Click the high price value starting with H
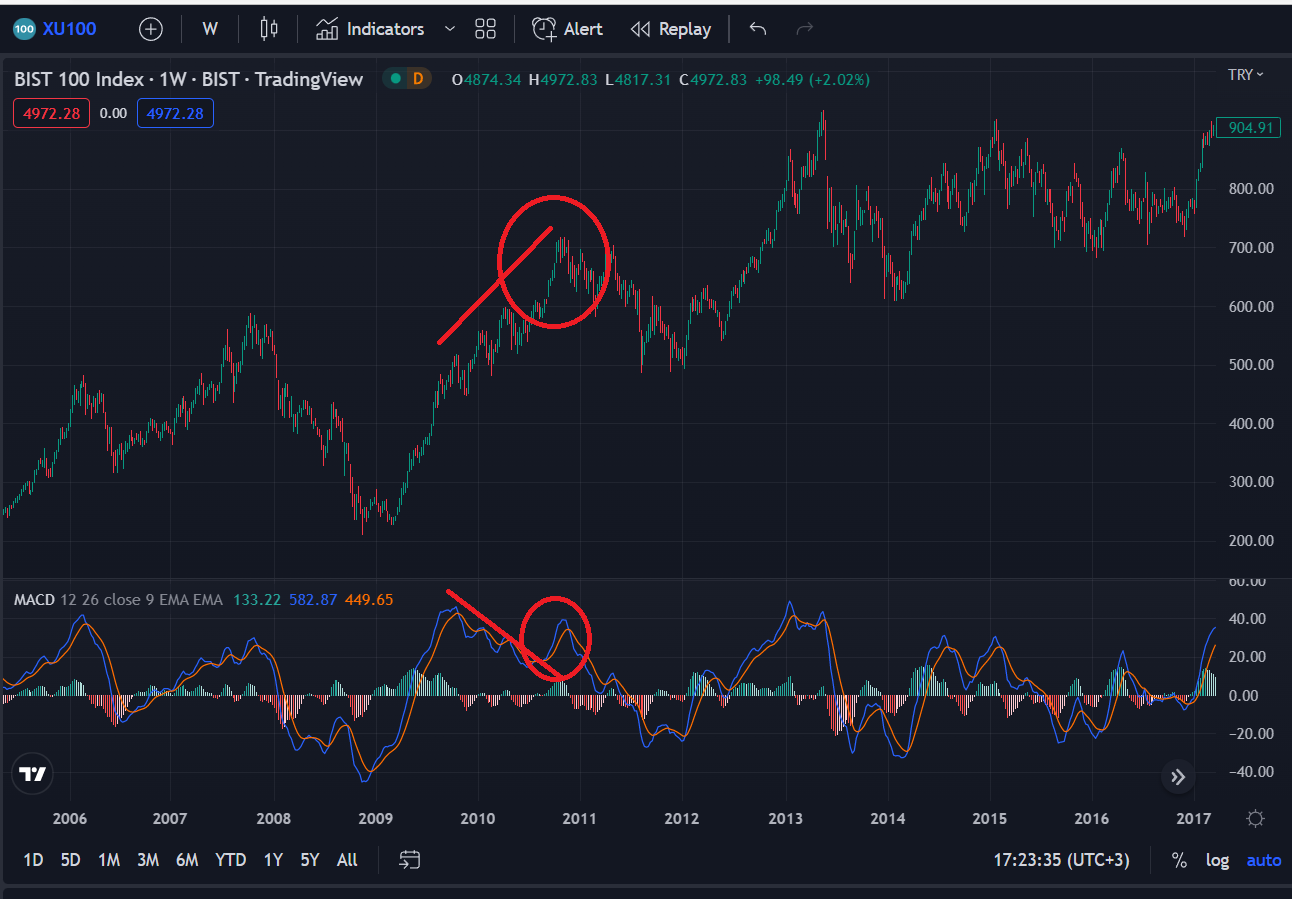Viewport: 1292px width, 899px height. coord(563,80)
